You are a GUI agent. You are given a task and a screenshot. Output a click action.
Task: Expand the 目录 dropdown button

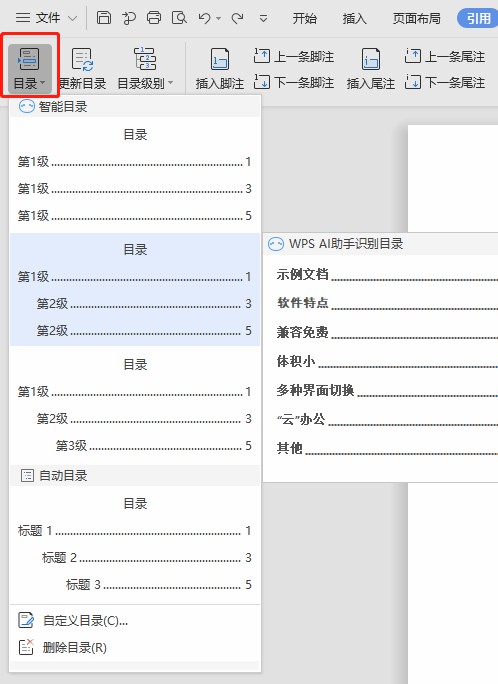pyautogui.click(x=30, y=68)
